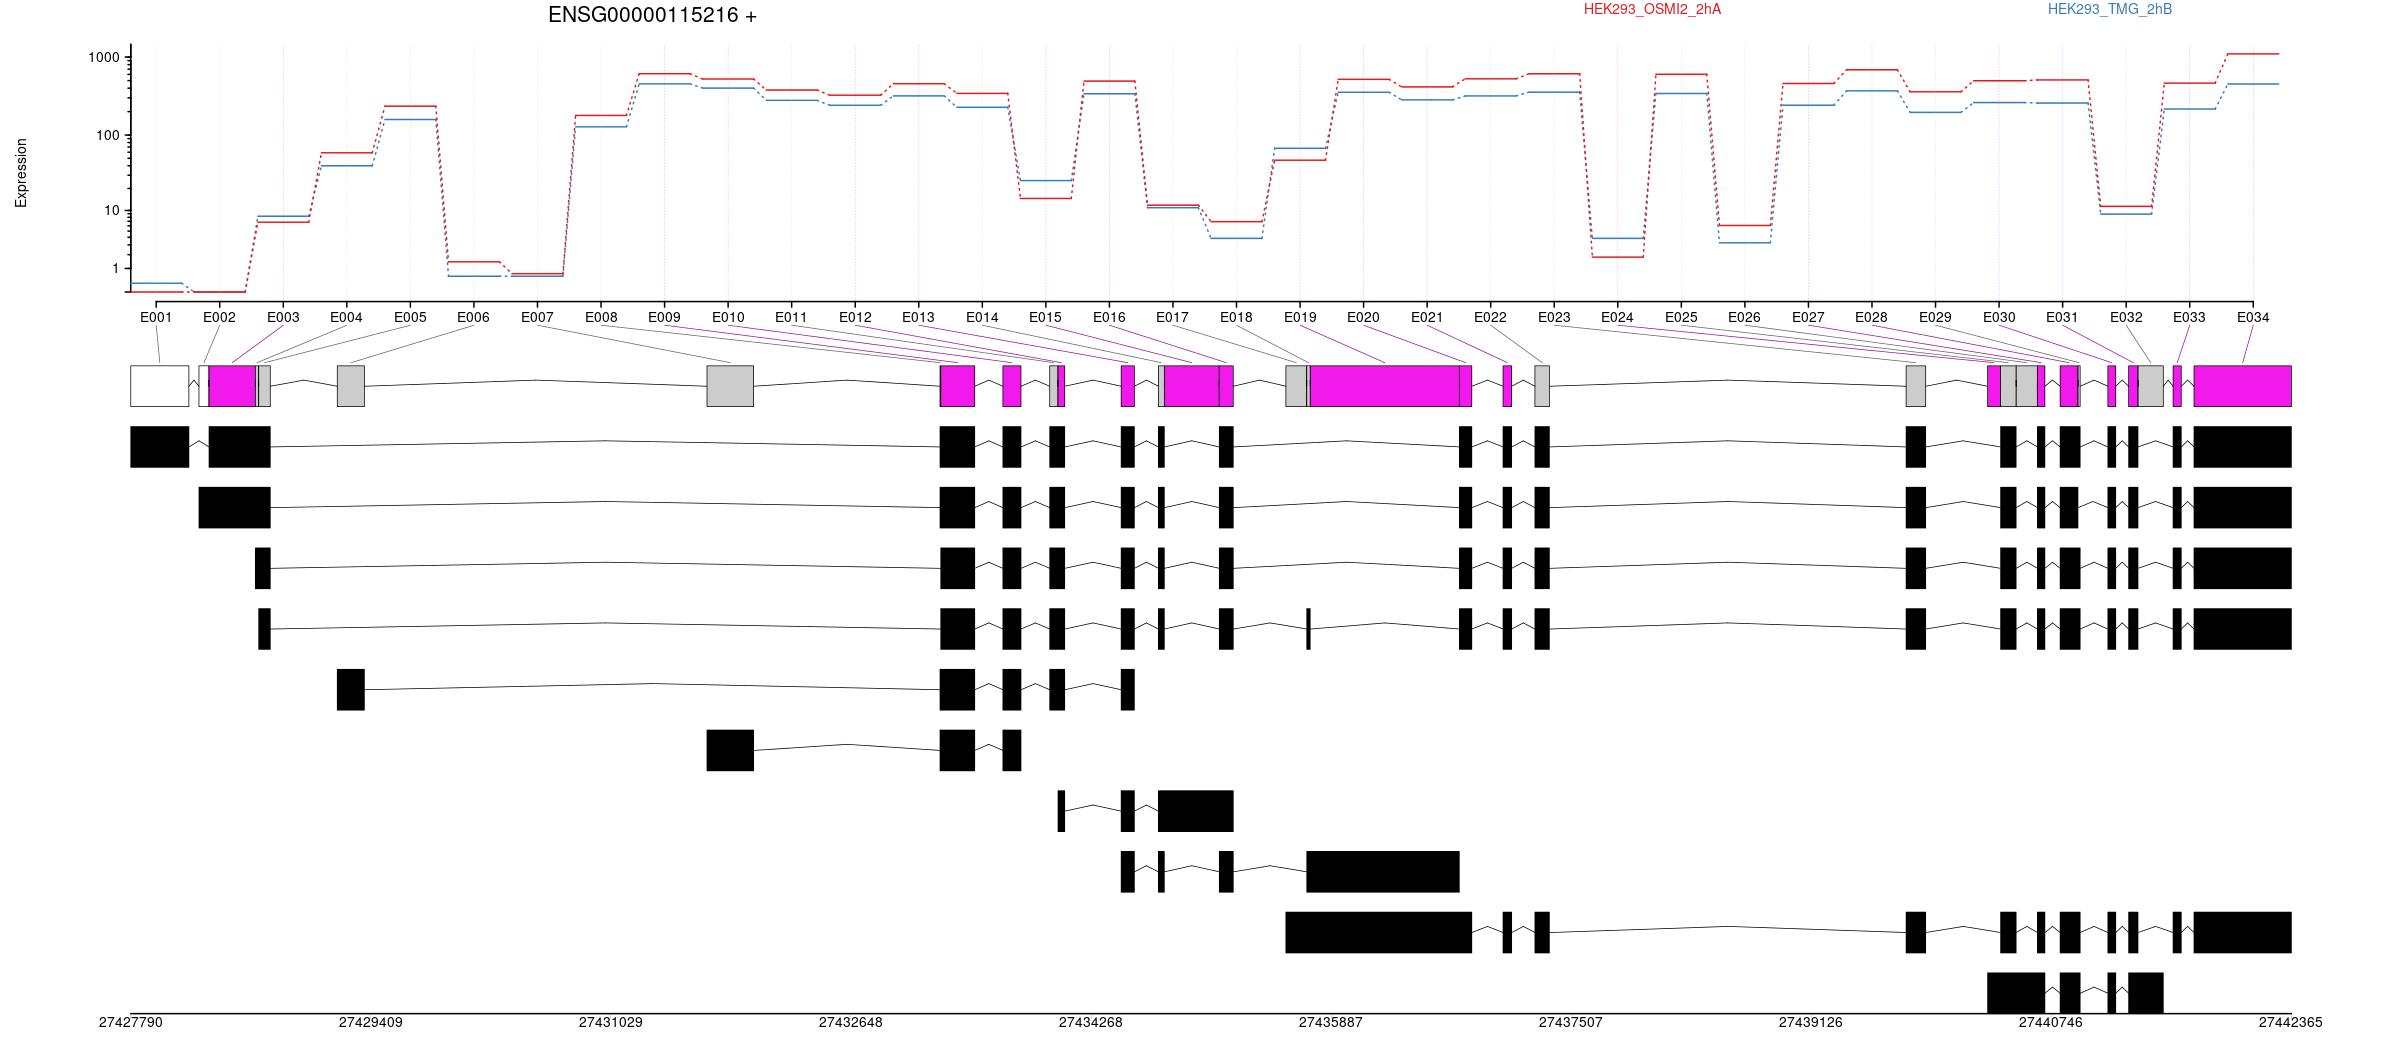Viewport: 2400px width, 1040px height.
Task: Click exon label E017
Action: (x=1172, y=317)
